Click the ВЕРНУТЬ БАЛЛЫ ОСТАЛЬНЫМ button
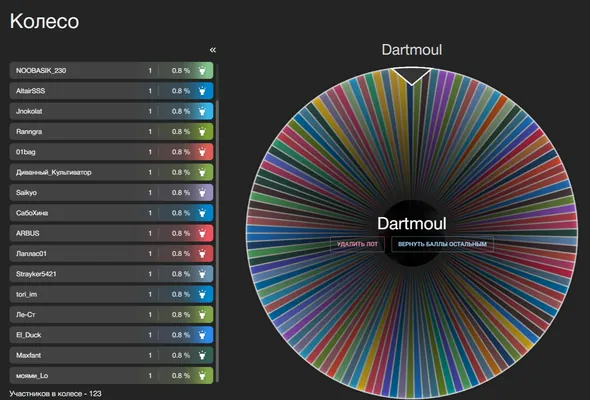Screen dimensions: 590x400 coord(442,244)
